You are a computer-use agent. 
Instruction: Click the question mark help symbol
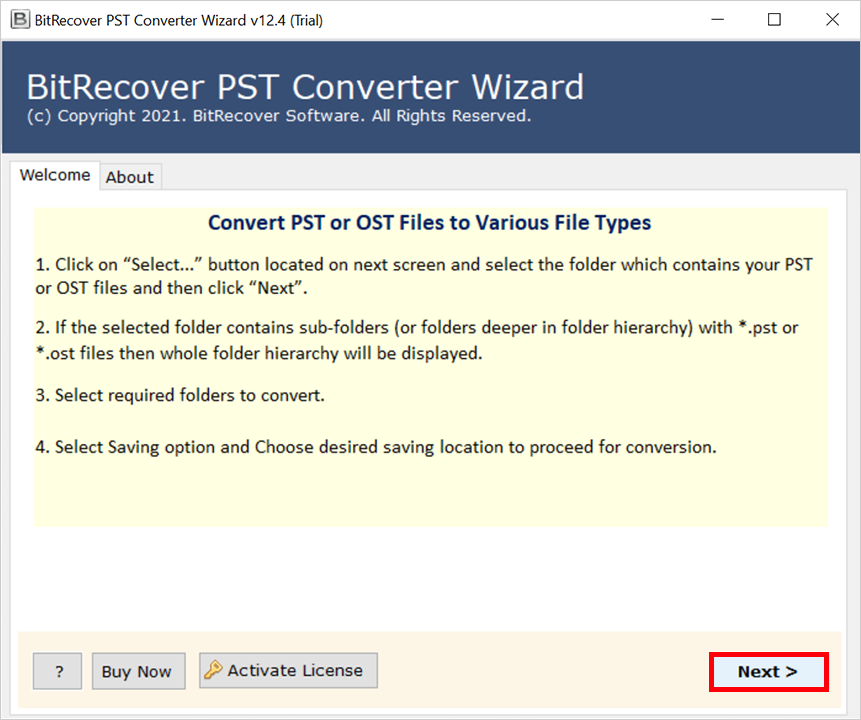[x=57, y=671]
